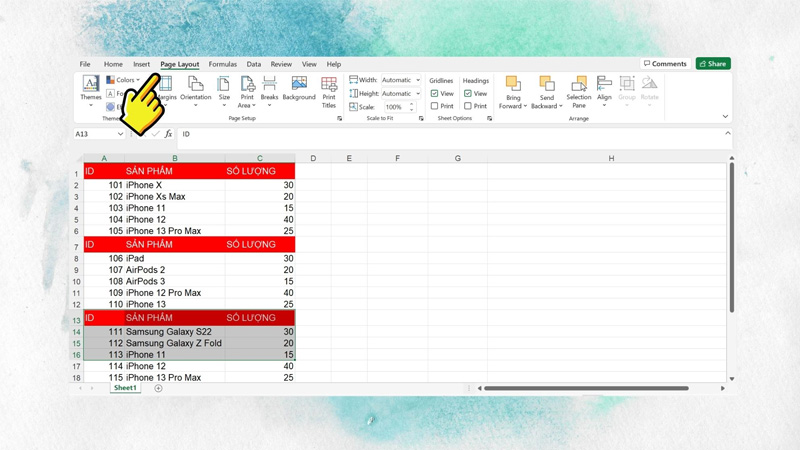Screen dimensions: 800x450
Task: Open Bring Forward dropdown arrow
Action: click(525, 106)
